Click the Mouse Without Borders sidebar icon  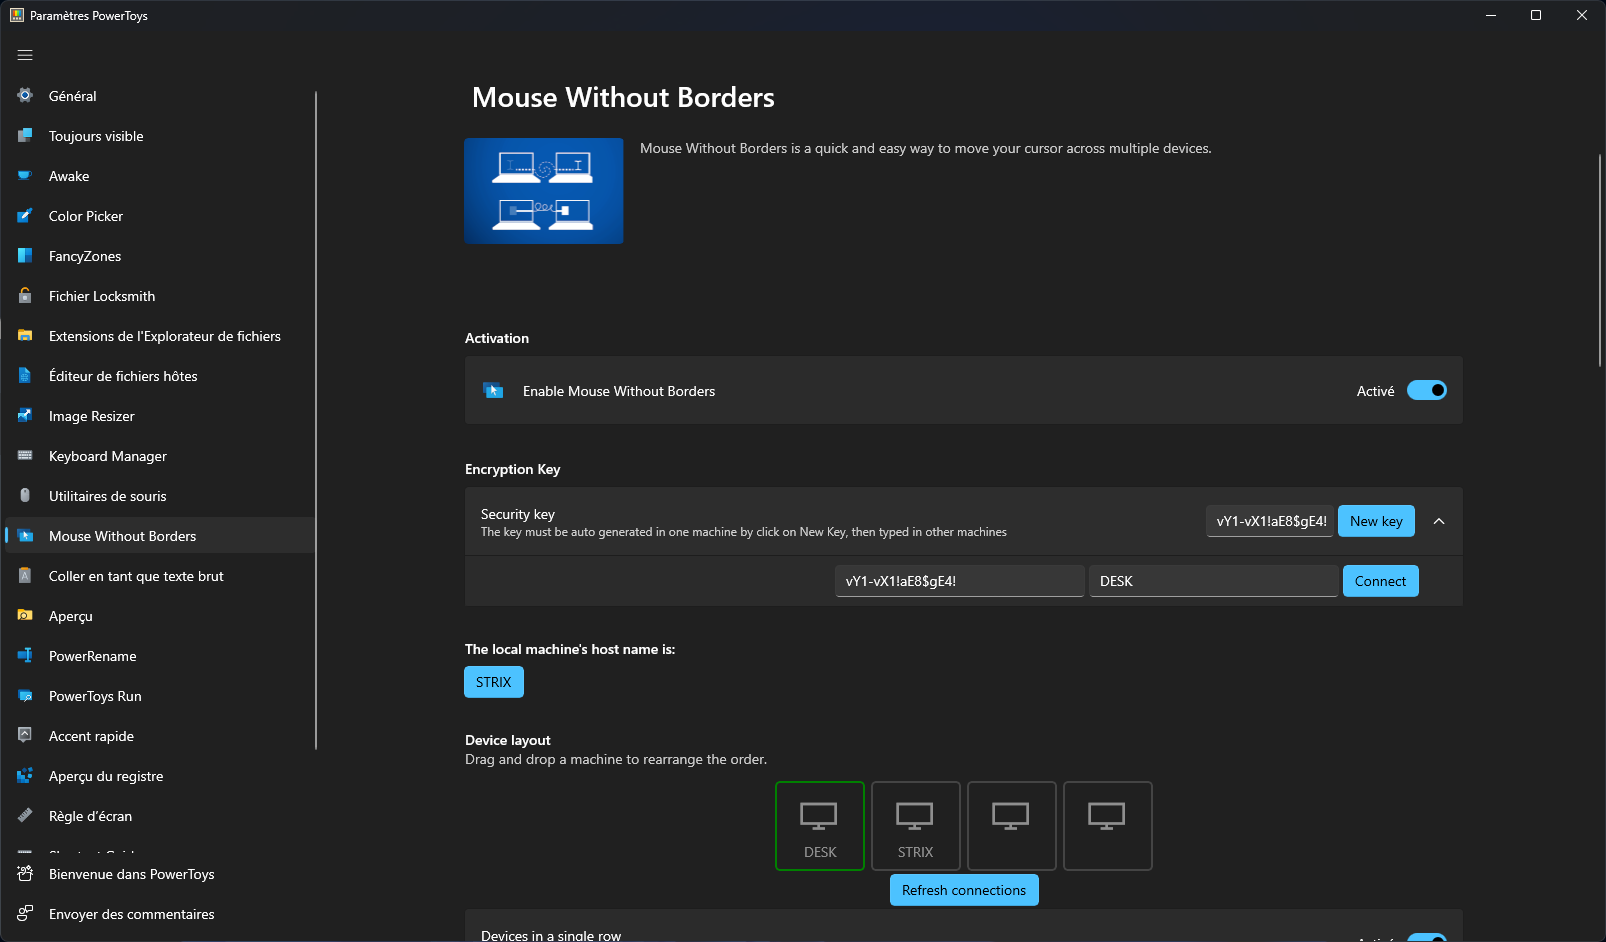coord(25,535)
